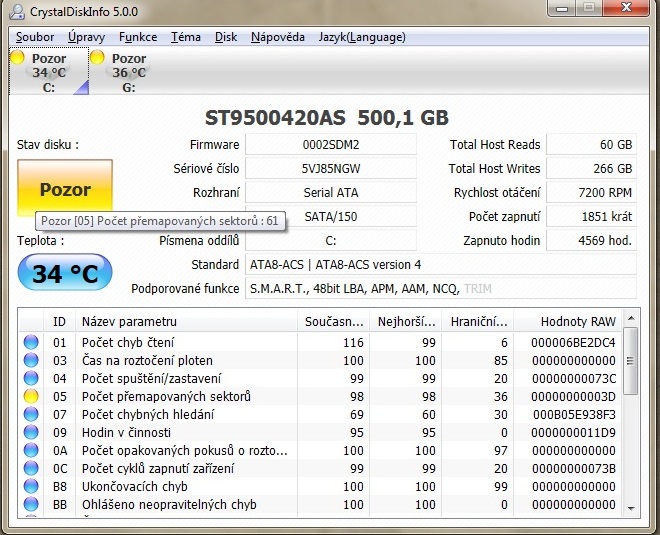
Task: Click blue status icon for ID 04
Action: tap(31, 378)
